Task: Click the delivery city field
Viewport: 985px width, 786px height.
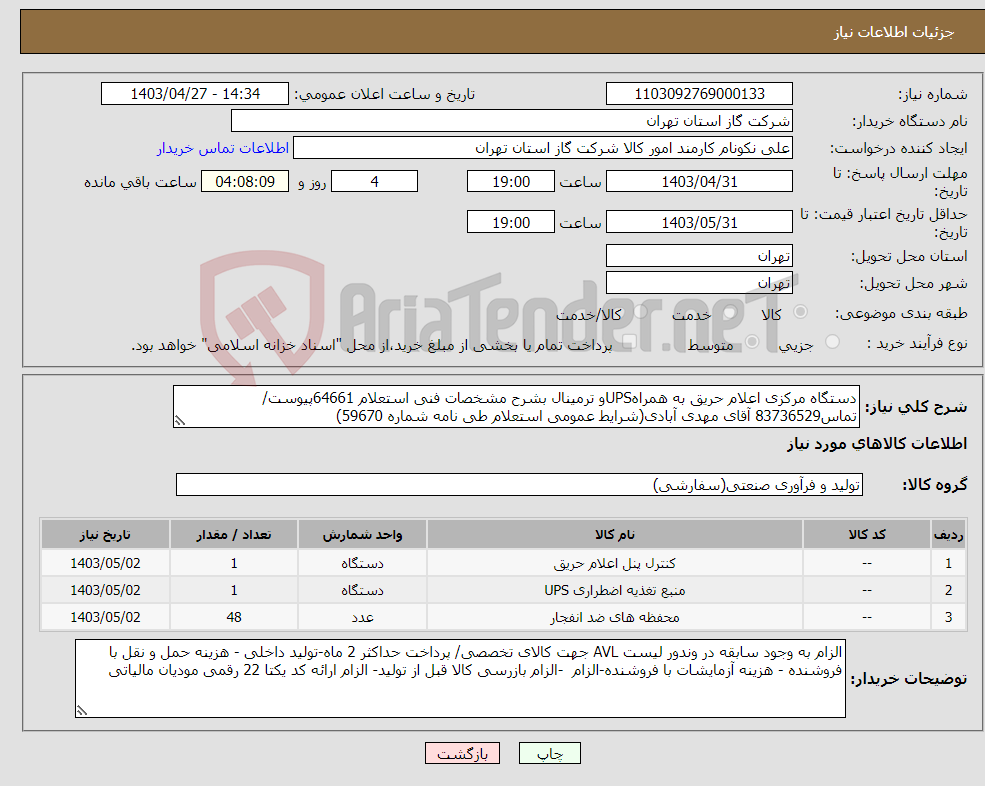Action: tap(699, 283)
